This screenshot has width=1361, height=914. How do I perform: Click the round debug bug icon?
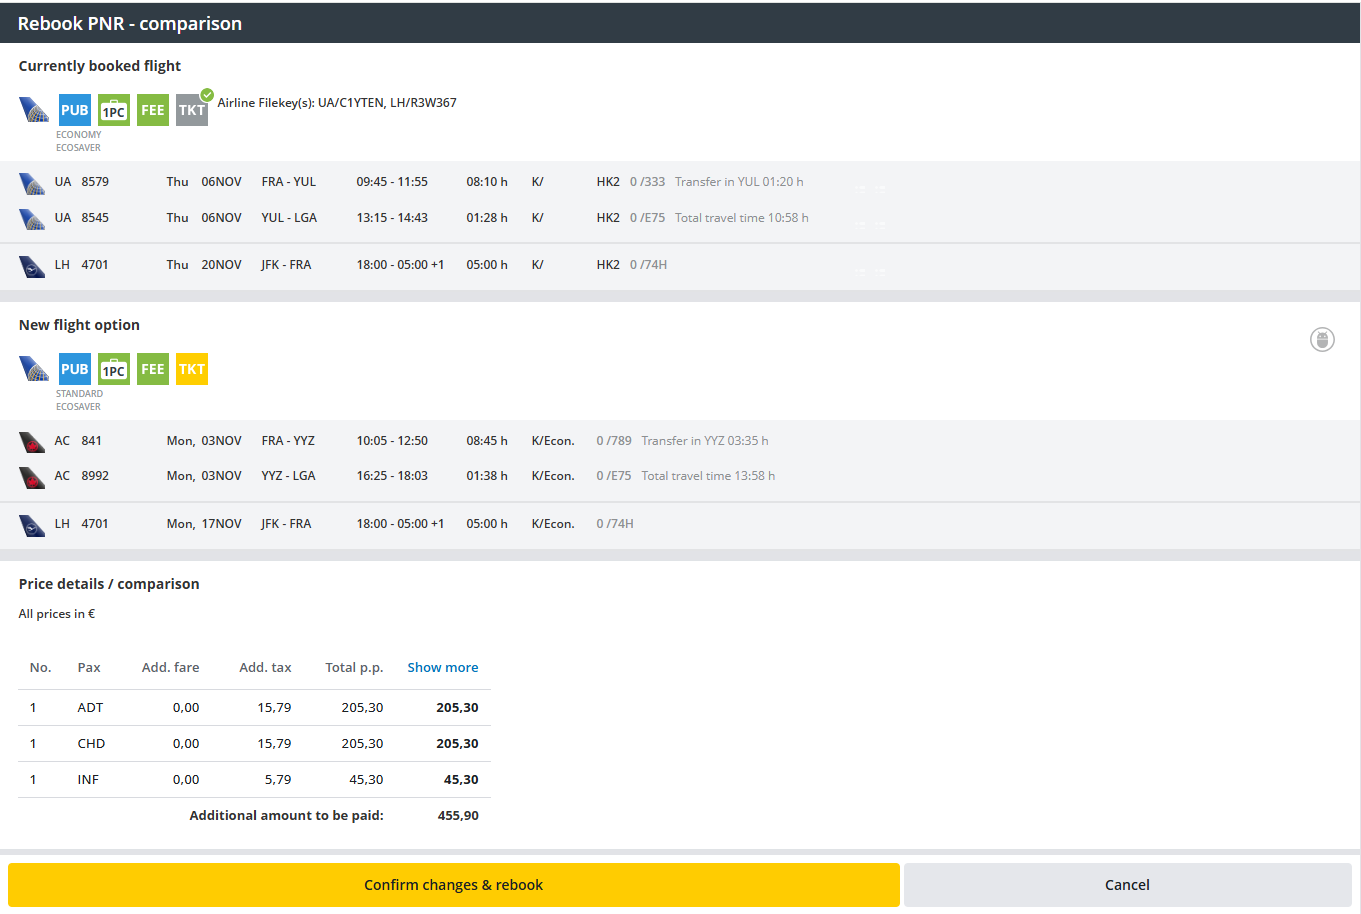(x=1322, y=340)
